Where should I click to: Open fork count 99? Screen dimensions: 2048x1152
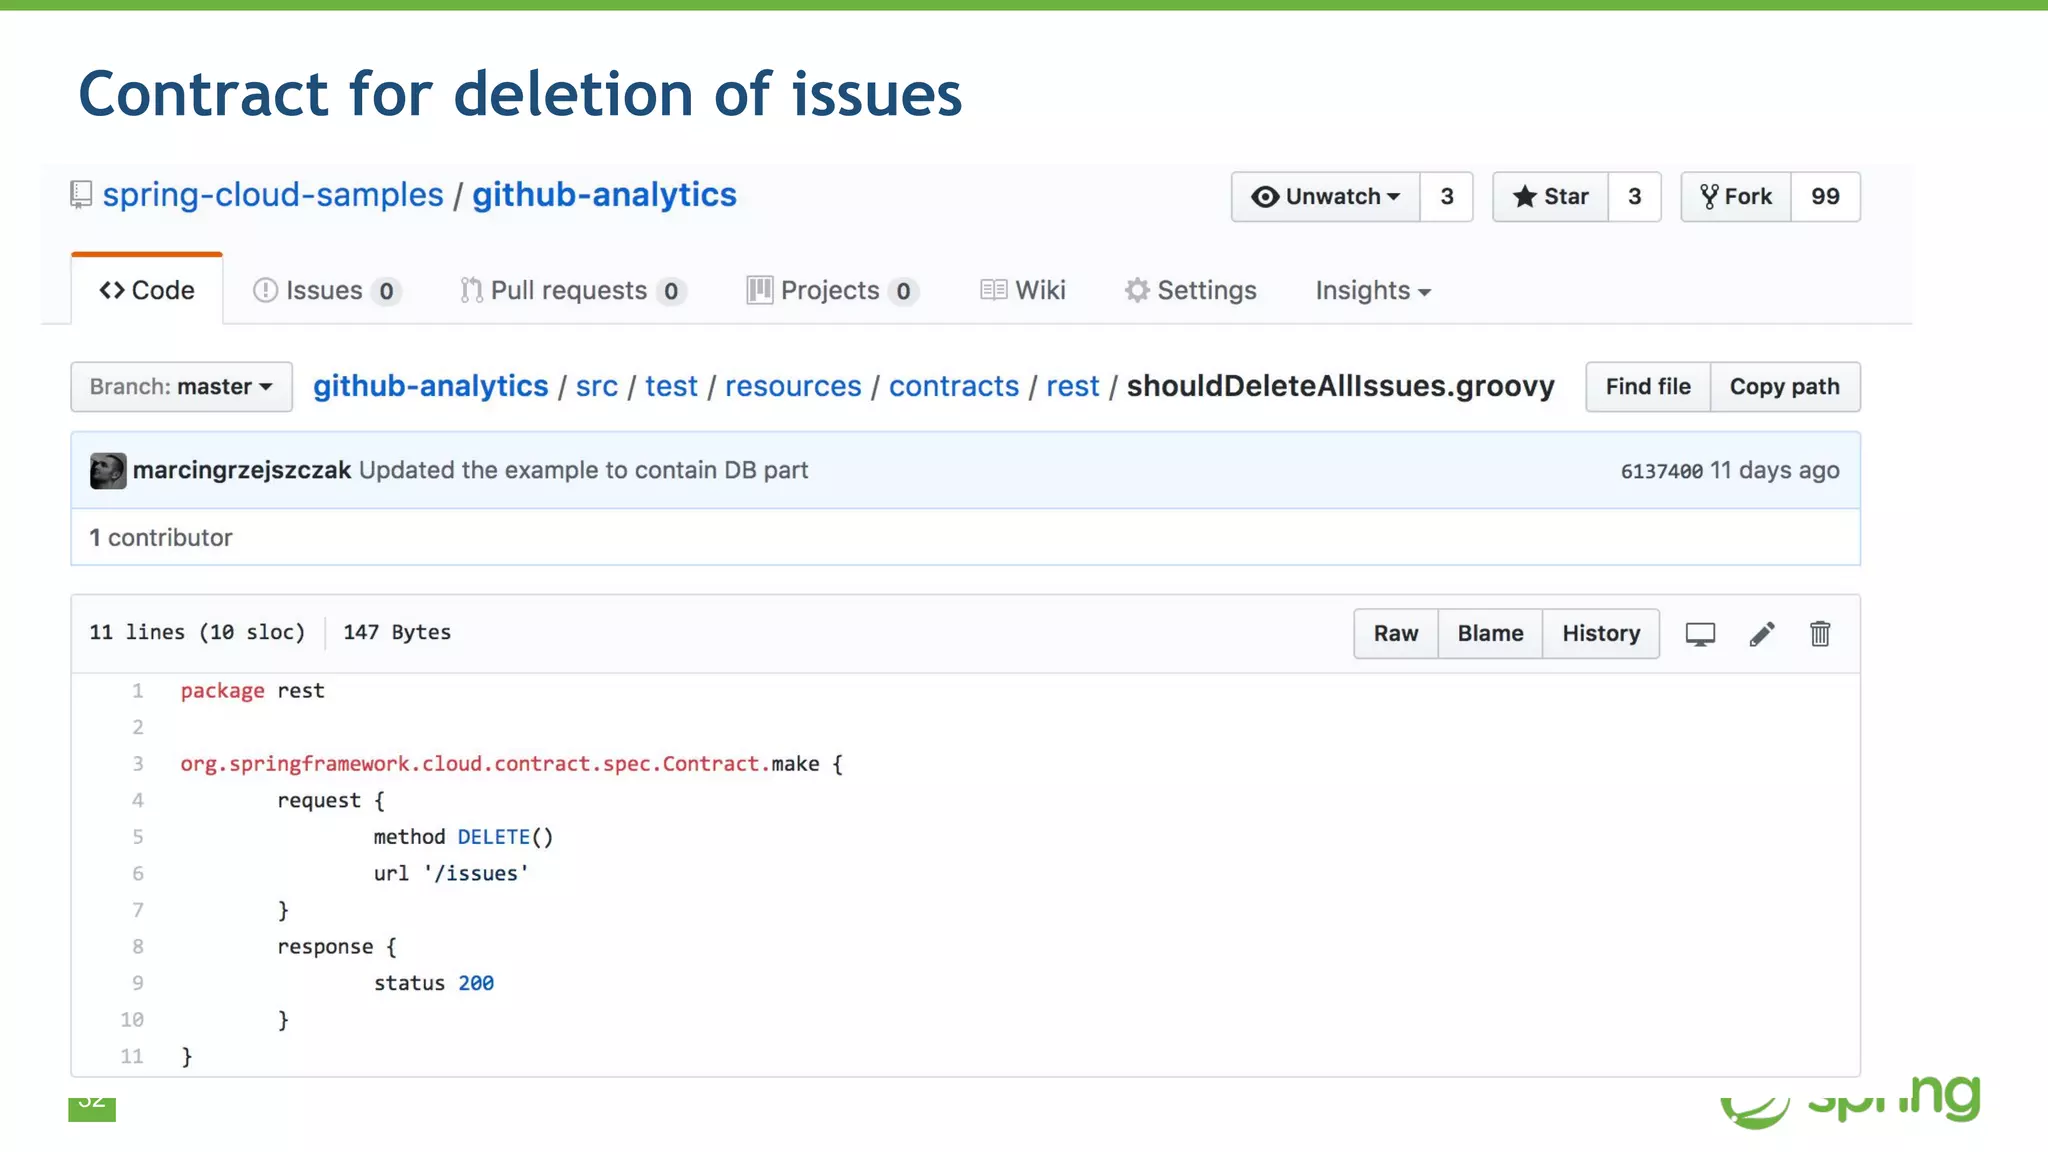tap(1825, 197)
